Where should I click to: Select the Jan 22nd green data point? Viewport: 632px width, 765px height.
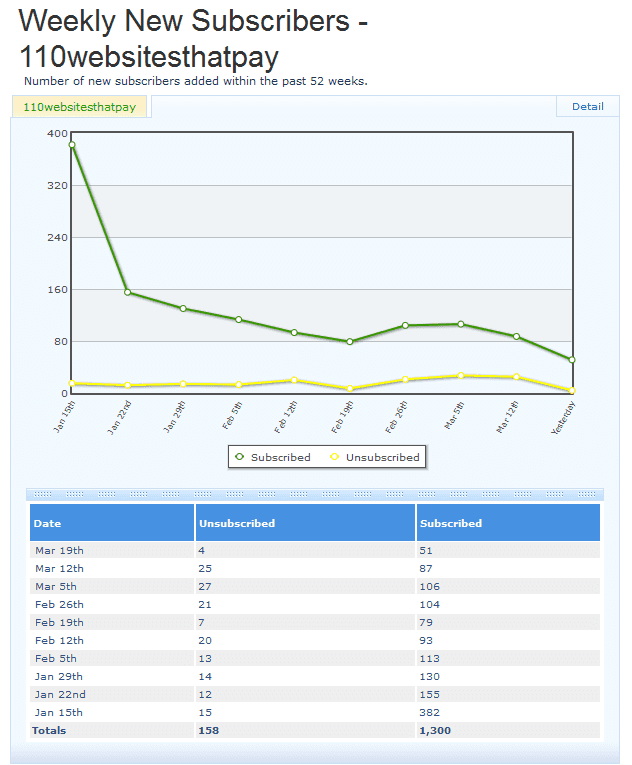pos(128,292)
